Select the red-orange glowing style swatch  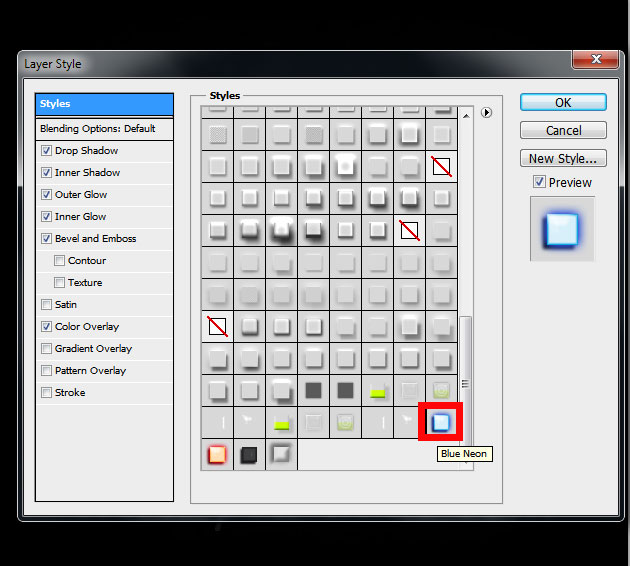(x=217, y=455)
